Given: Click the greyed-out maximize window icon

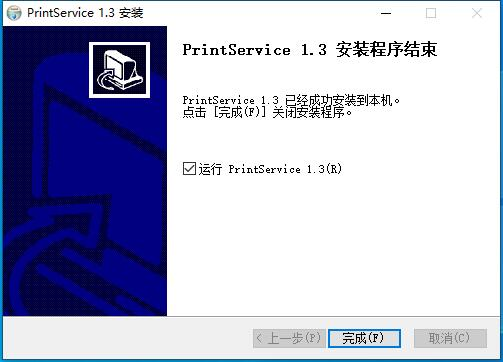Looking at the screenshot, I should (431, 13).
